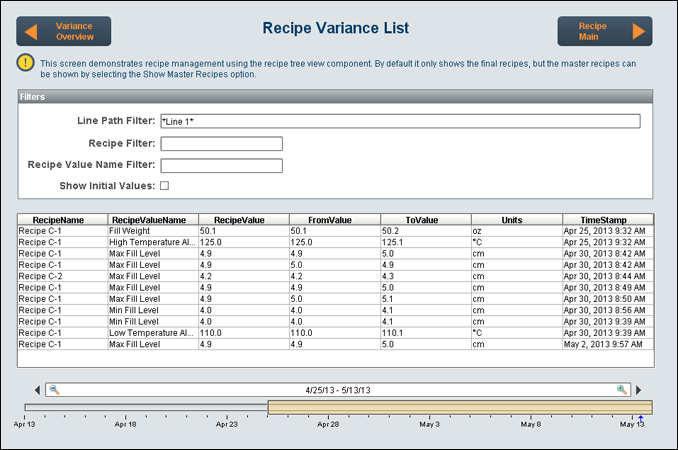Sort table by TimeStamp column
The width and height of the screenshot is (678, 450).
[x=608, y=219]
